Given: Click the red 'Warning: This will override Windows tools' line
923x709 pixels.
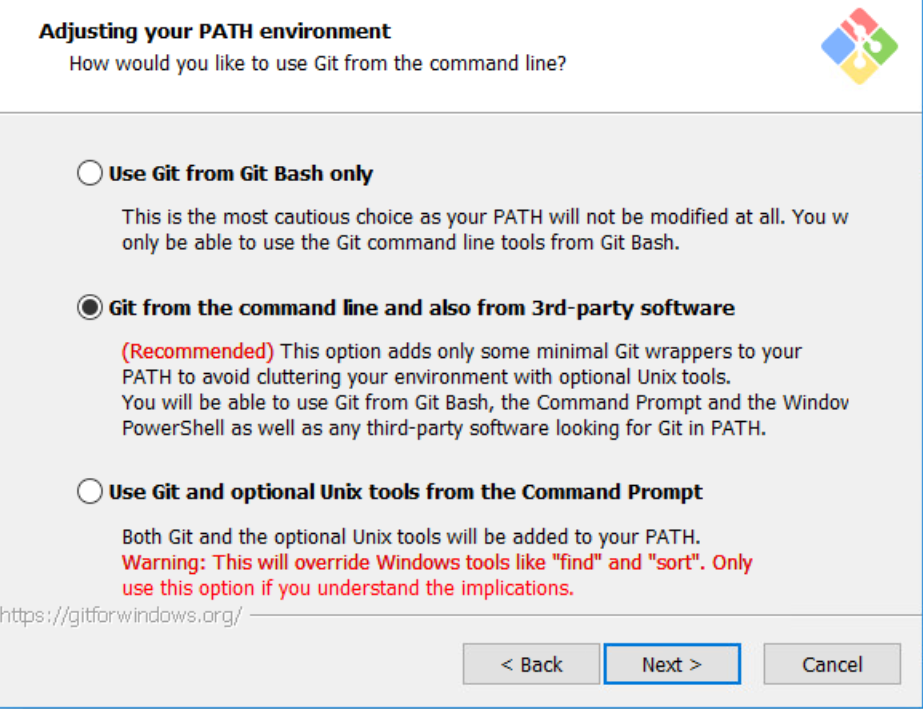Looking at the screenshot, I should (437, 562).
